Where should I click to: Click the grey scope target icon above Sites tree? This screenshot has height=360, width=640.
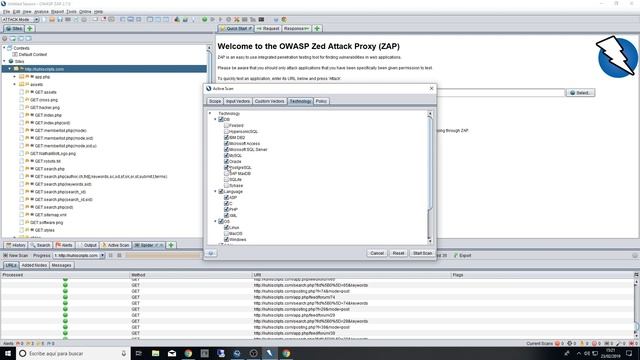[x=5, y=39]
